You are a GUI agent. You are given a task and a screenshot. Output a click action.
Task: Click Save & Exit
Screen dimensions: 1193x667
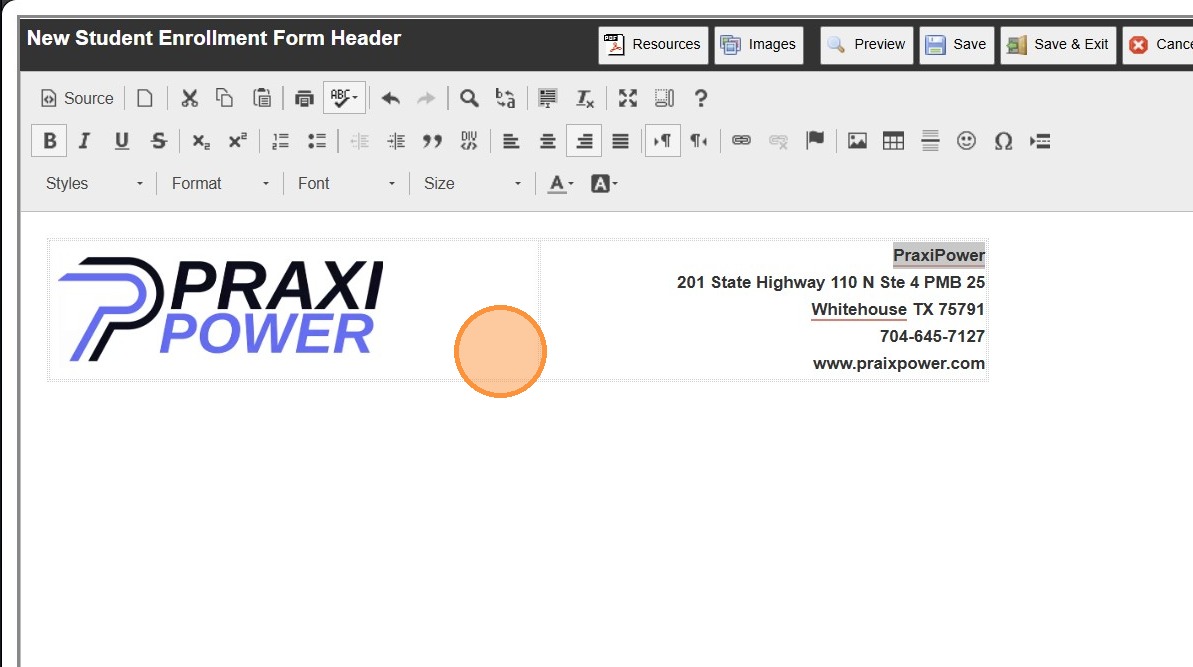[1058, 45]
